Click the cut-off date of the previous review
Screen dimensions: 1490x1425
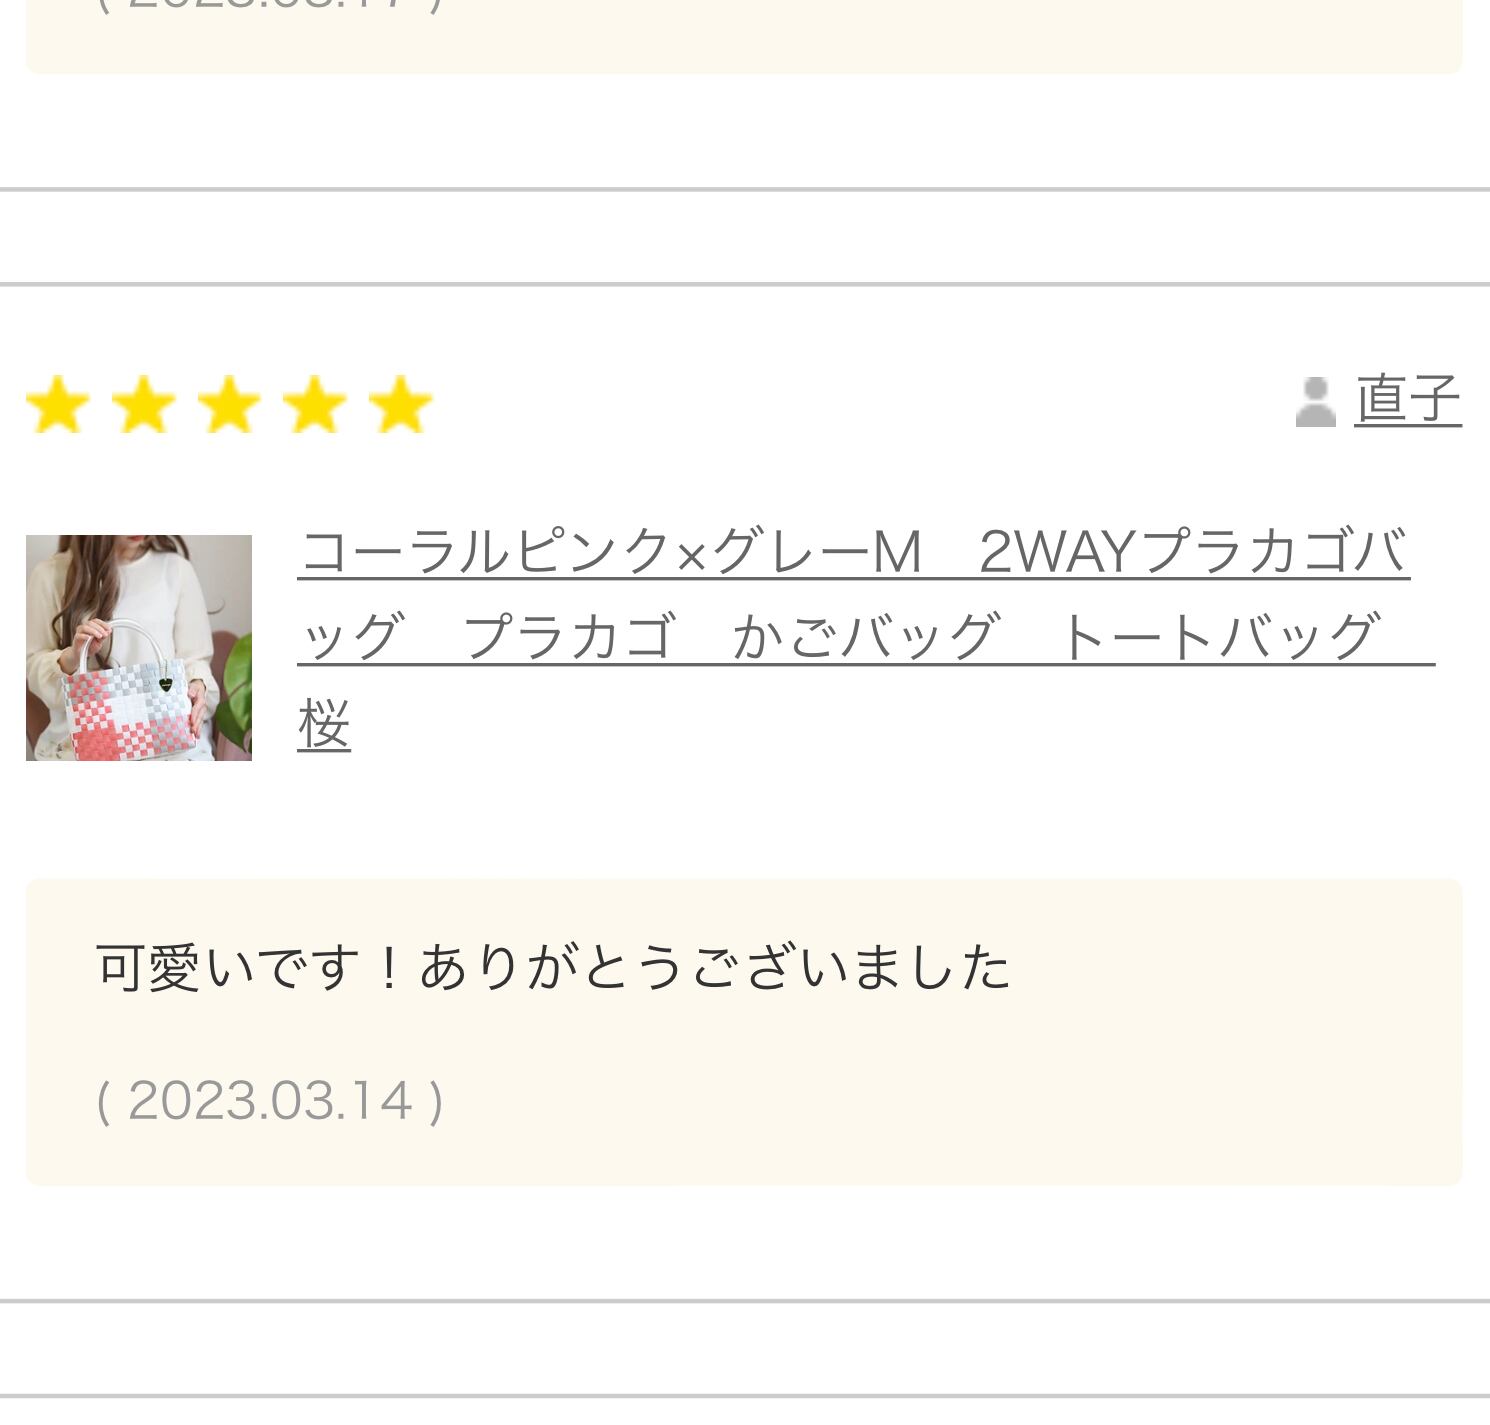pos(270,5)
